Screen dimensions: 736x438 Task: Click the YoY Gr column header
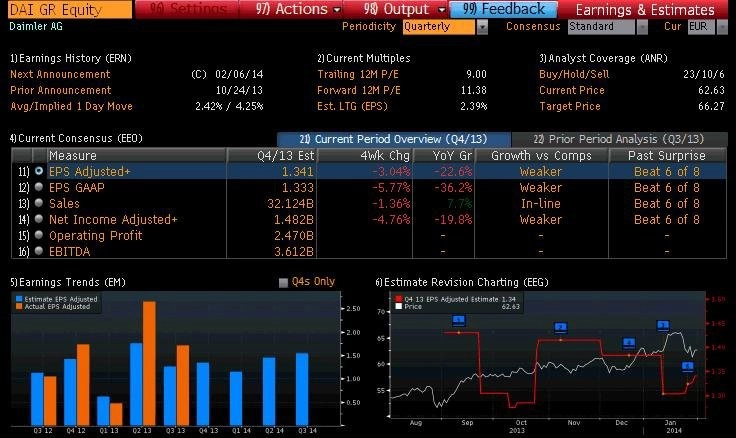pyautogui.click(x=444, y=155)
